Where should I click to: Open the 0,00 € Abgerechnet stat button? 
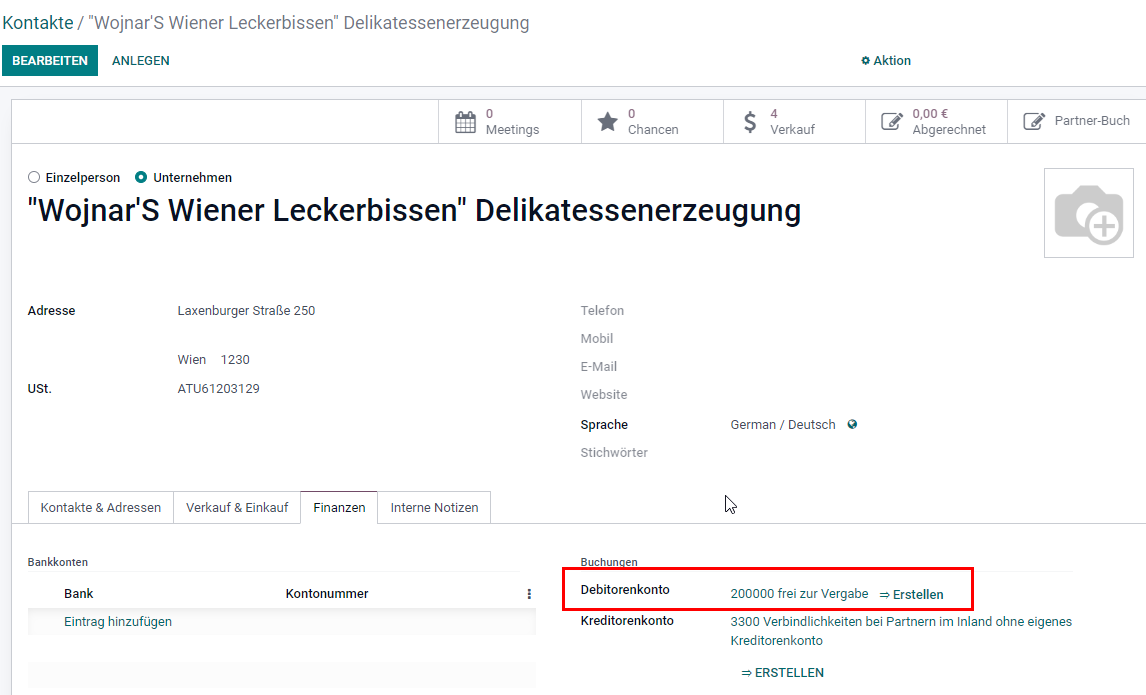coord(936,121)
